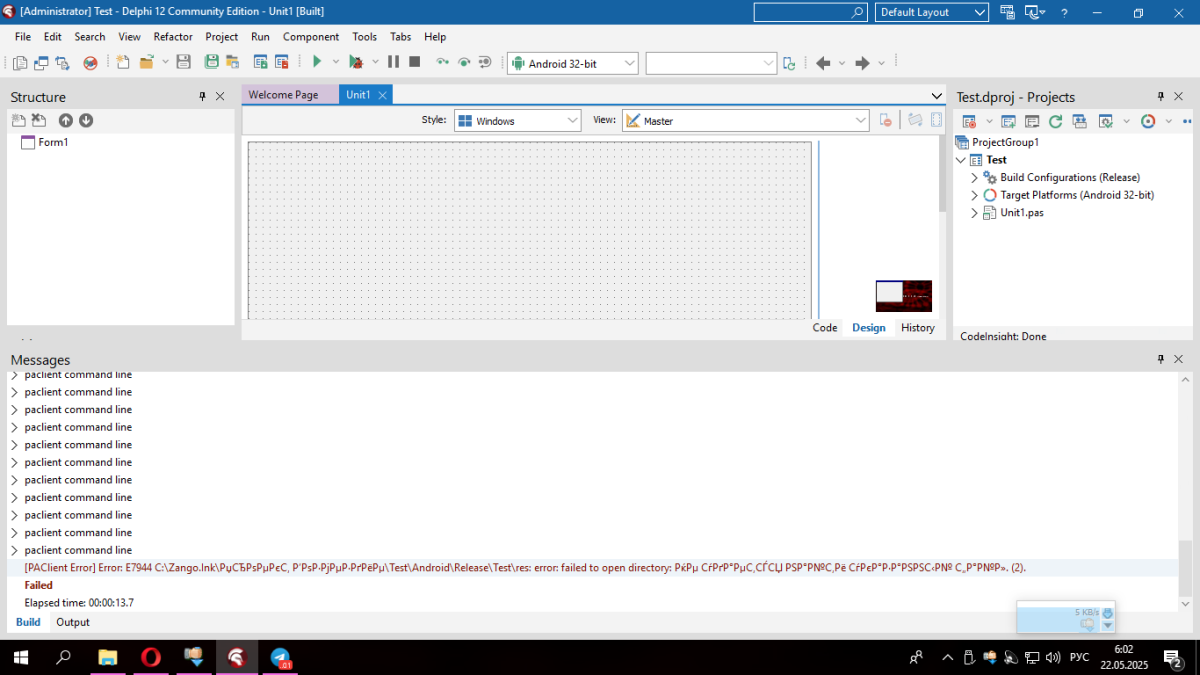Click the Structure panel delete item icon
This screenshot has height=675, width=1200.
pyautogui.click(x=38, y=120)
